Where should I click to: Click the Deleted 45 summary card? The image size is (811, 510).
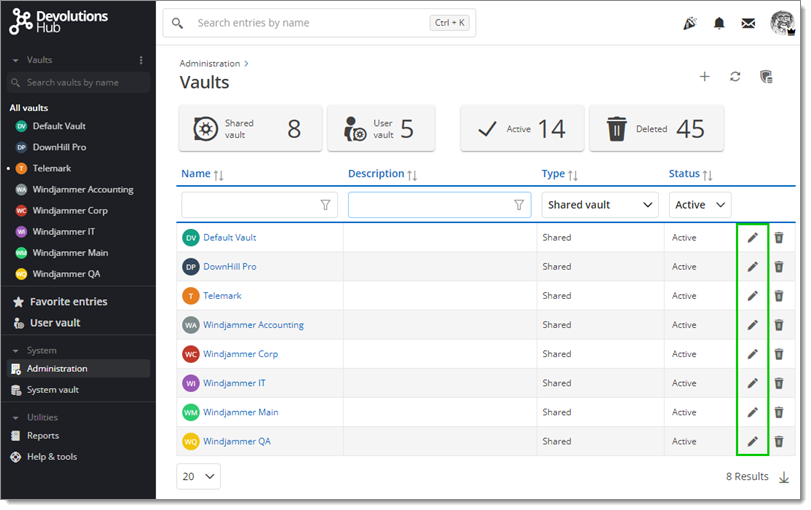click(656, 129)
